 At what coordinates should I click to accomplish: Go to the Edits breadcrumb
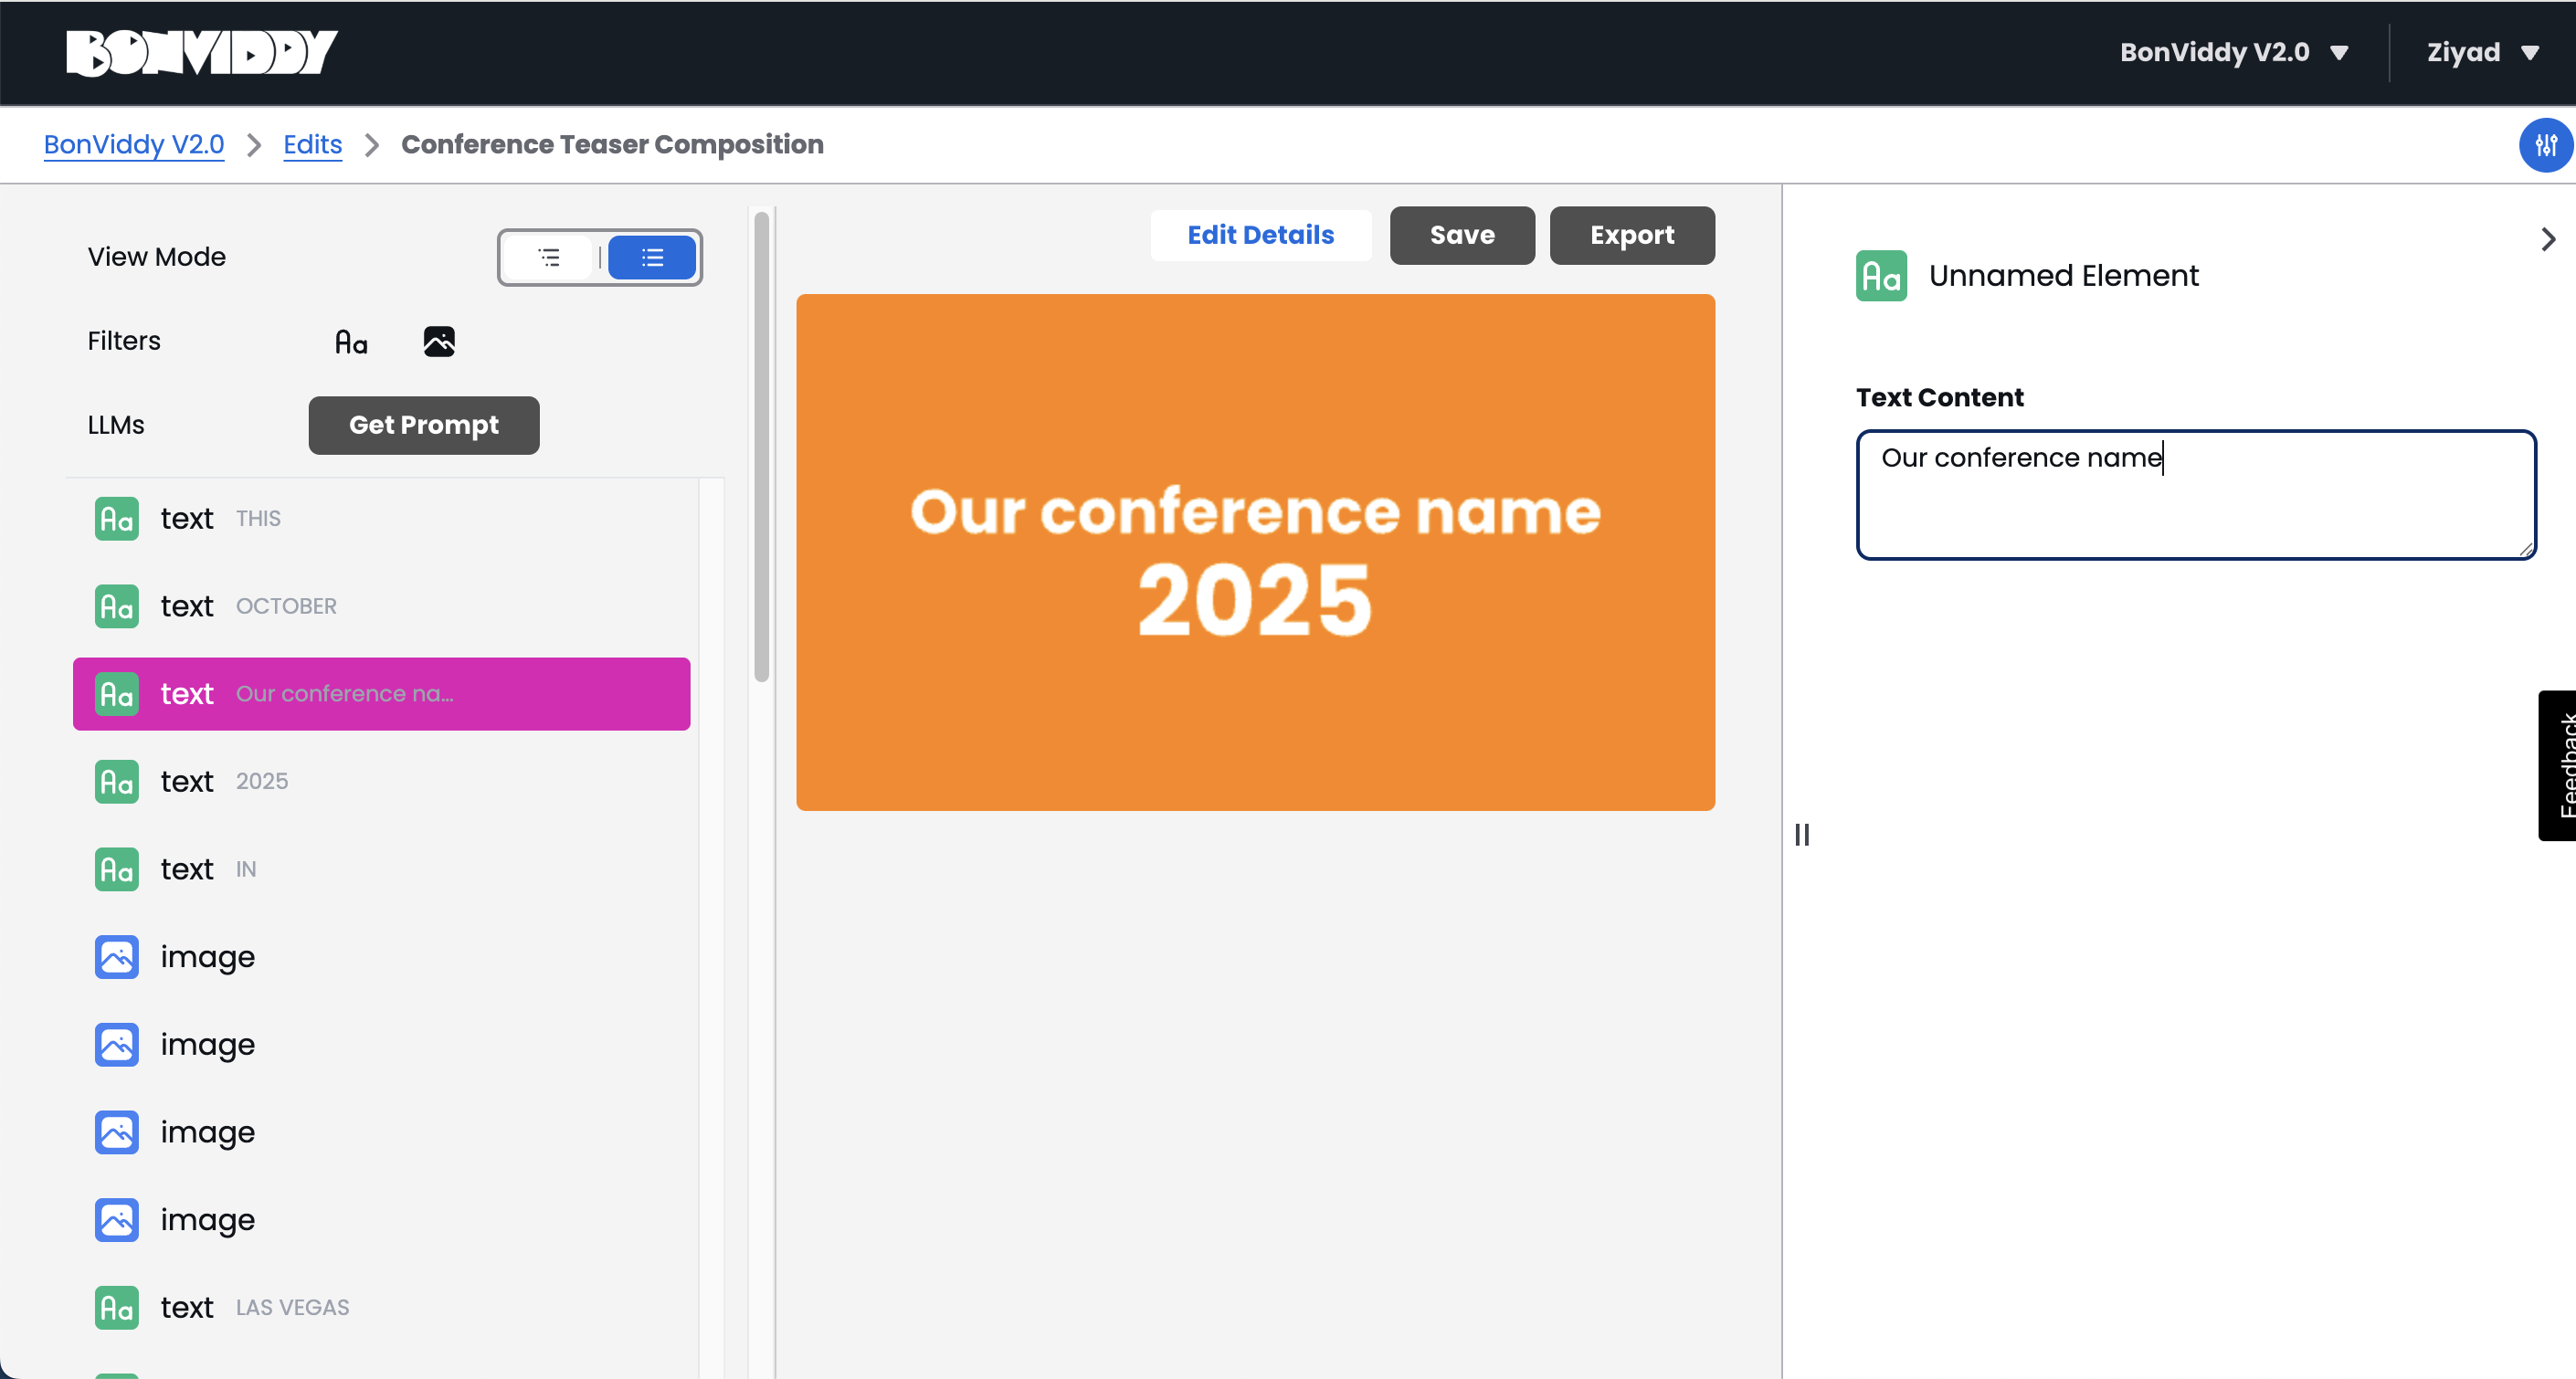(x=312, y=145)
